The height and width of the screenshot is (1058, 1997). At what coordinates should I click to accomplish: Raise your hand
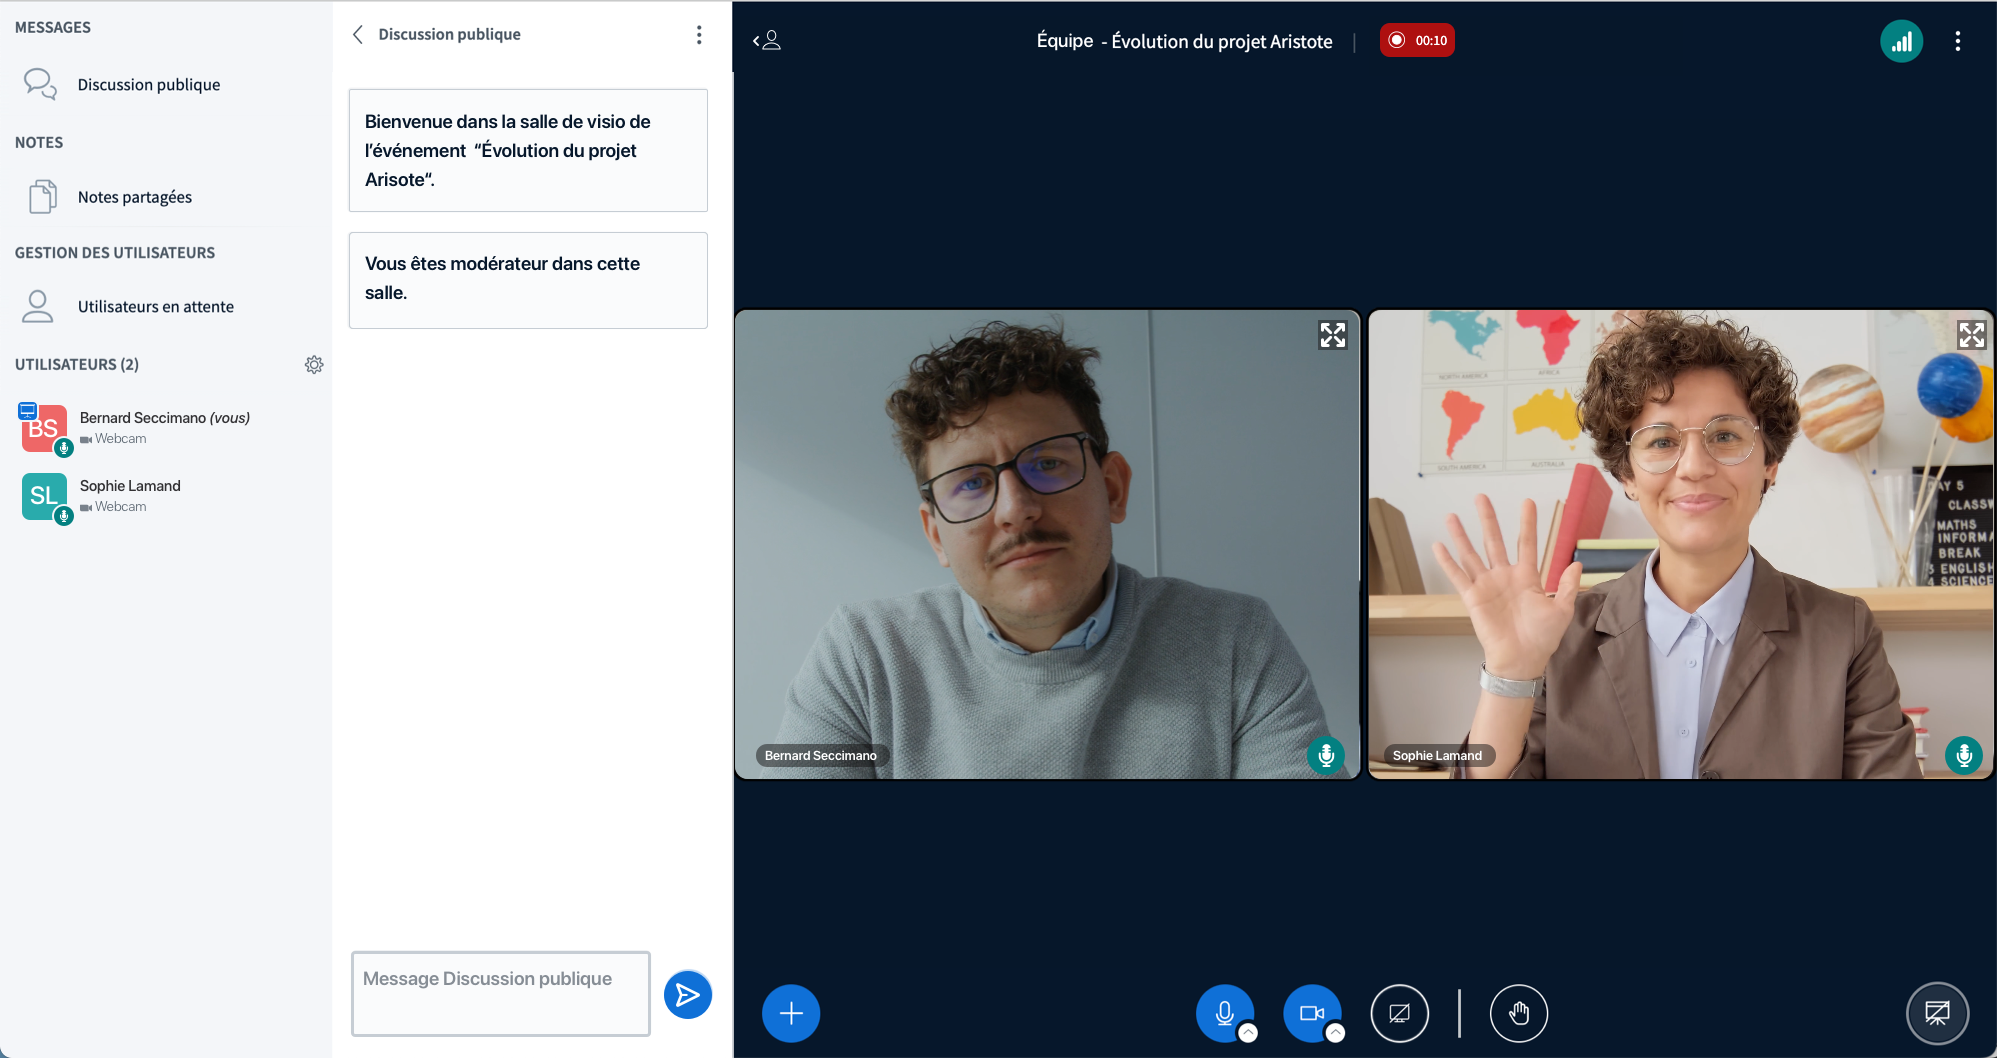click(1518, 1013)
